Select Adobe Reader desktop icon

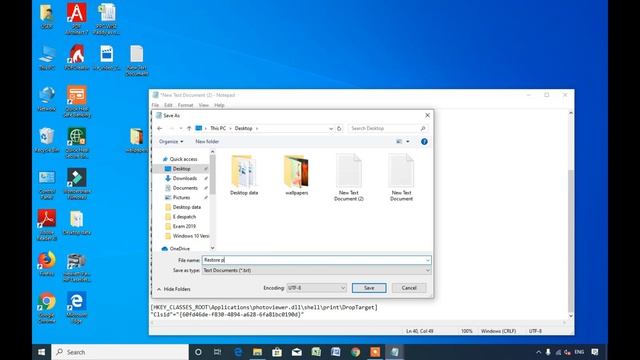47,224
